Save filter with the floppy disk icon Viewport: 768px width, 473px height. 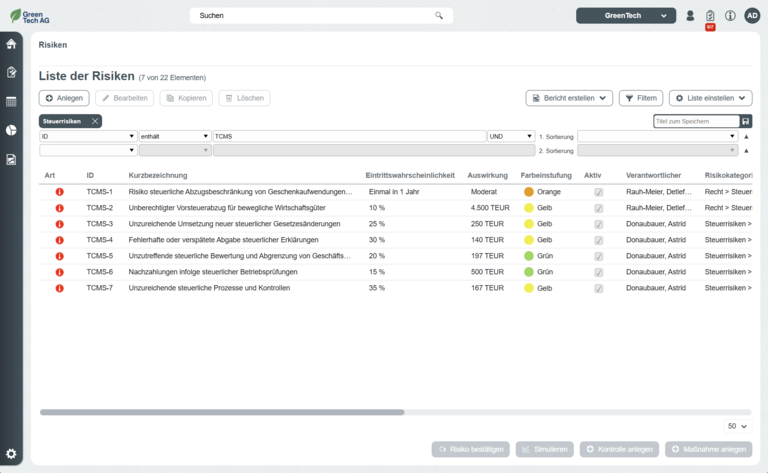point(746,121)
